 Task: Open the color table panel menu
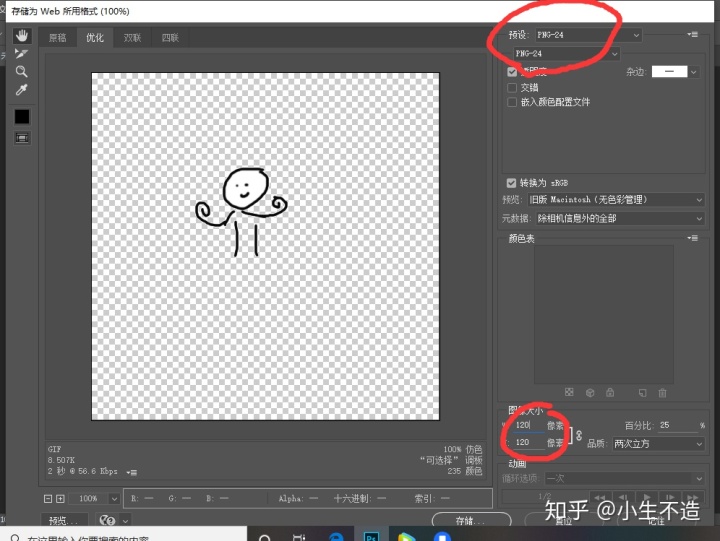pos(692,238)
